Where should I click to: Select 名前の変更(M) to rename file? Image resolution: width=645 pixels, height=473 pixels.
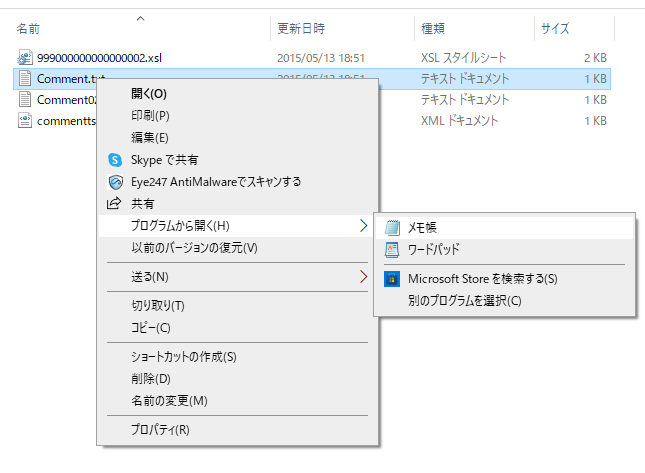point(169,401)
